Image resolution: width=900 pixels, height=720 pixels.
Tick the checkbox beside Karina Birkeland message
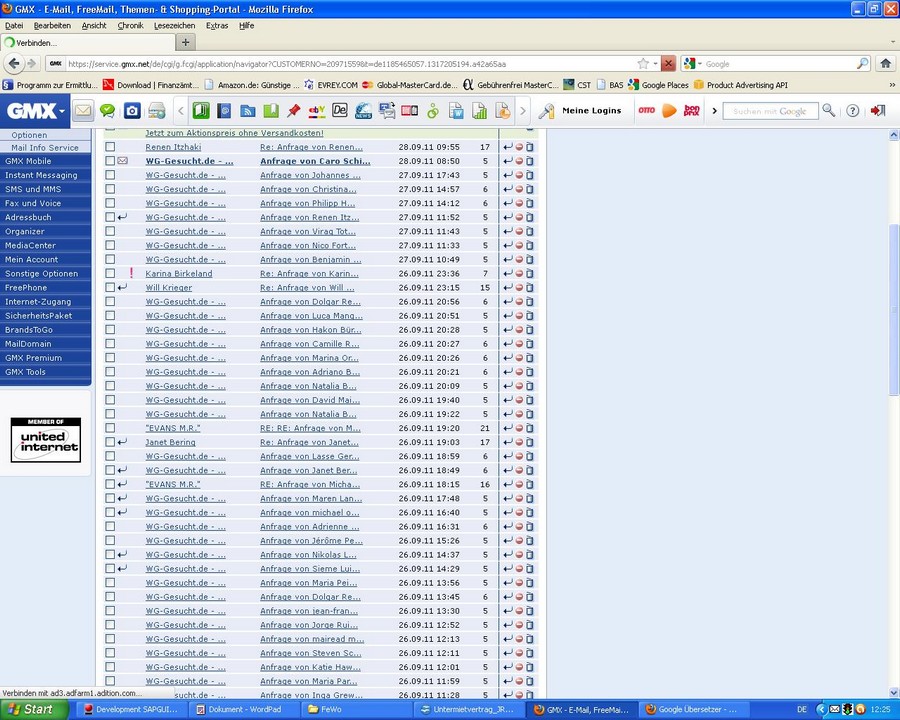(110, 274)
